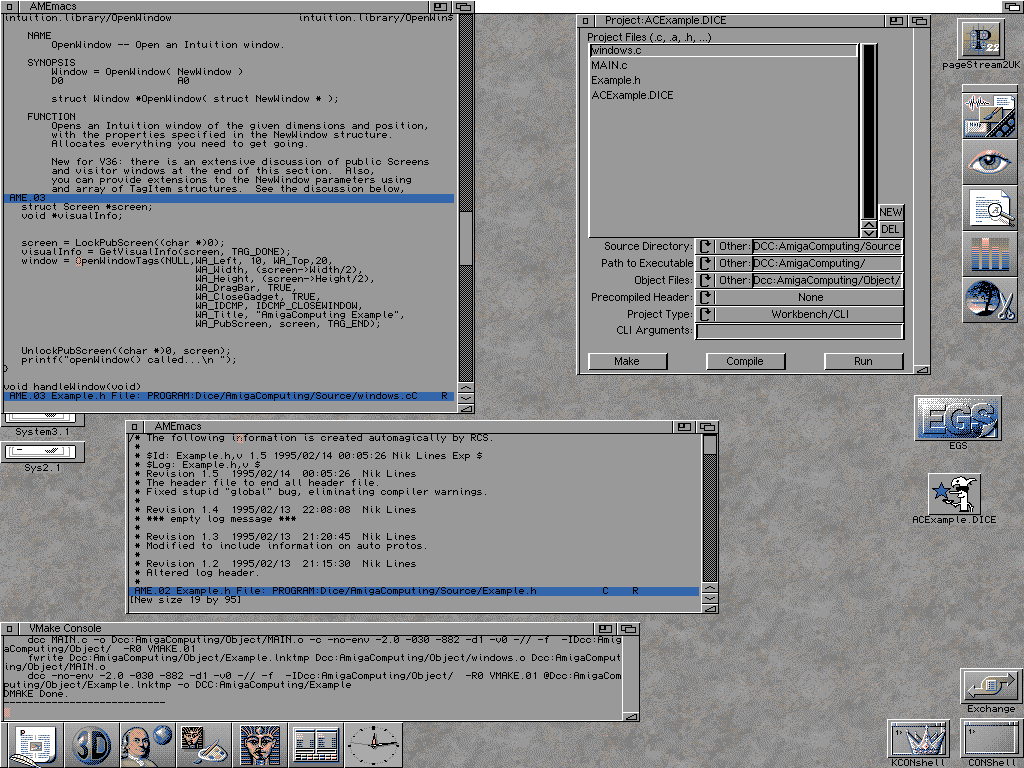Click the Compile button
The height and width of the screenshot is (768, 1024).
tap(745, 361)
